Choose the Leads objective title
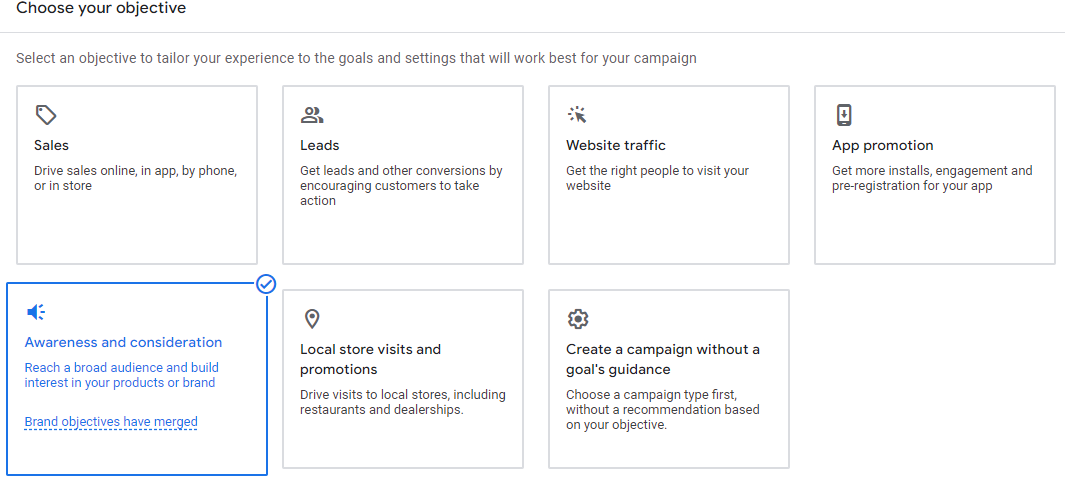The width and height of the screenshot is (1065, 479). 320,145
